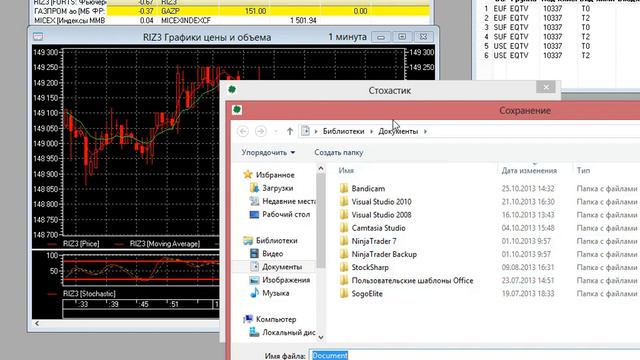Go up one folder level
This screenshot has width=640, height=360.
(290, 131)
